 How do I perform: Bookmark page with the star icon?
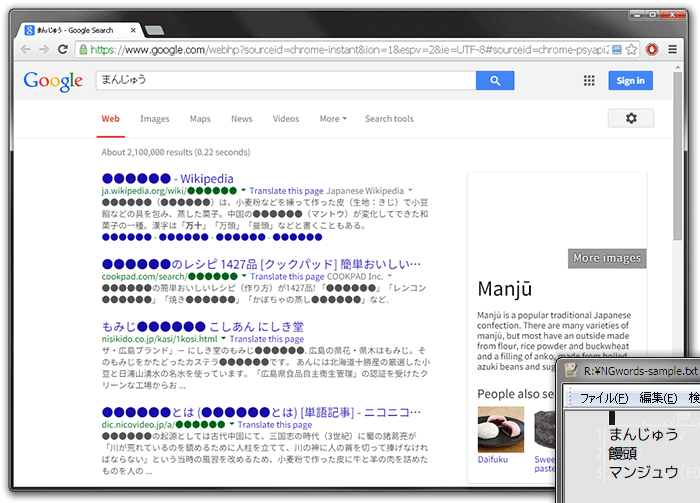click(x=631, y=49)
